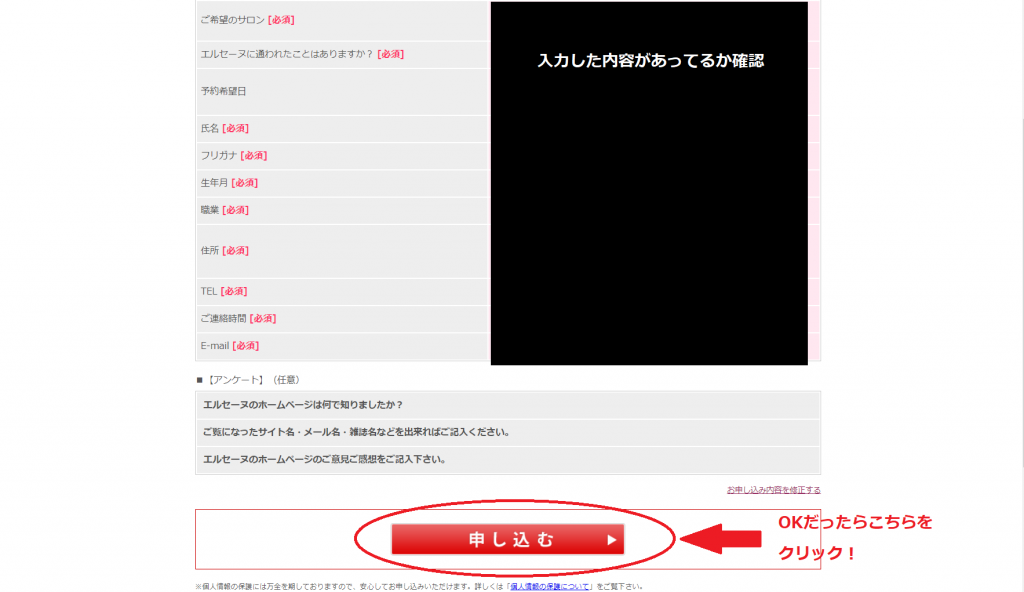The height and width of the screenshot is (592, 1024).
Task: Select the エルセーヌに通われたことはありますか row
Action: pyautogui.click(x=302, y=54)
